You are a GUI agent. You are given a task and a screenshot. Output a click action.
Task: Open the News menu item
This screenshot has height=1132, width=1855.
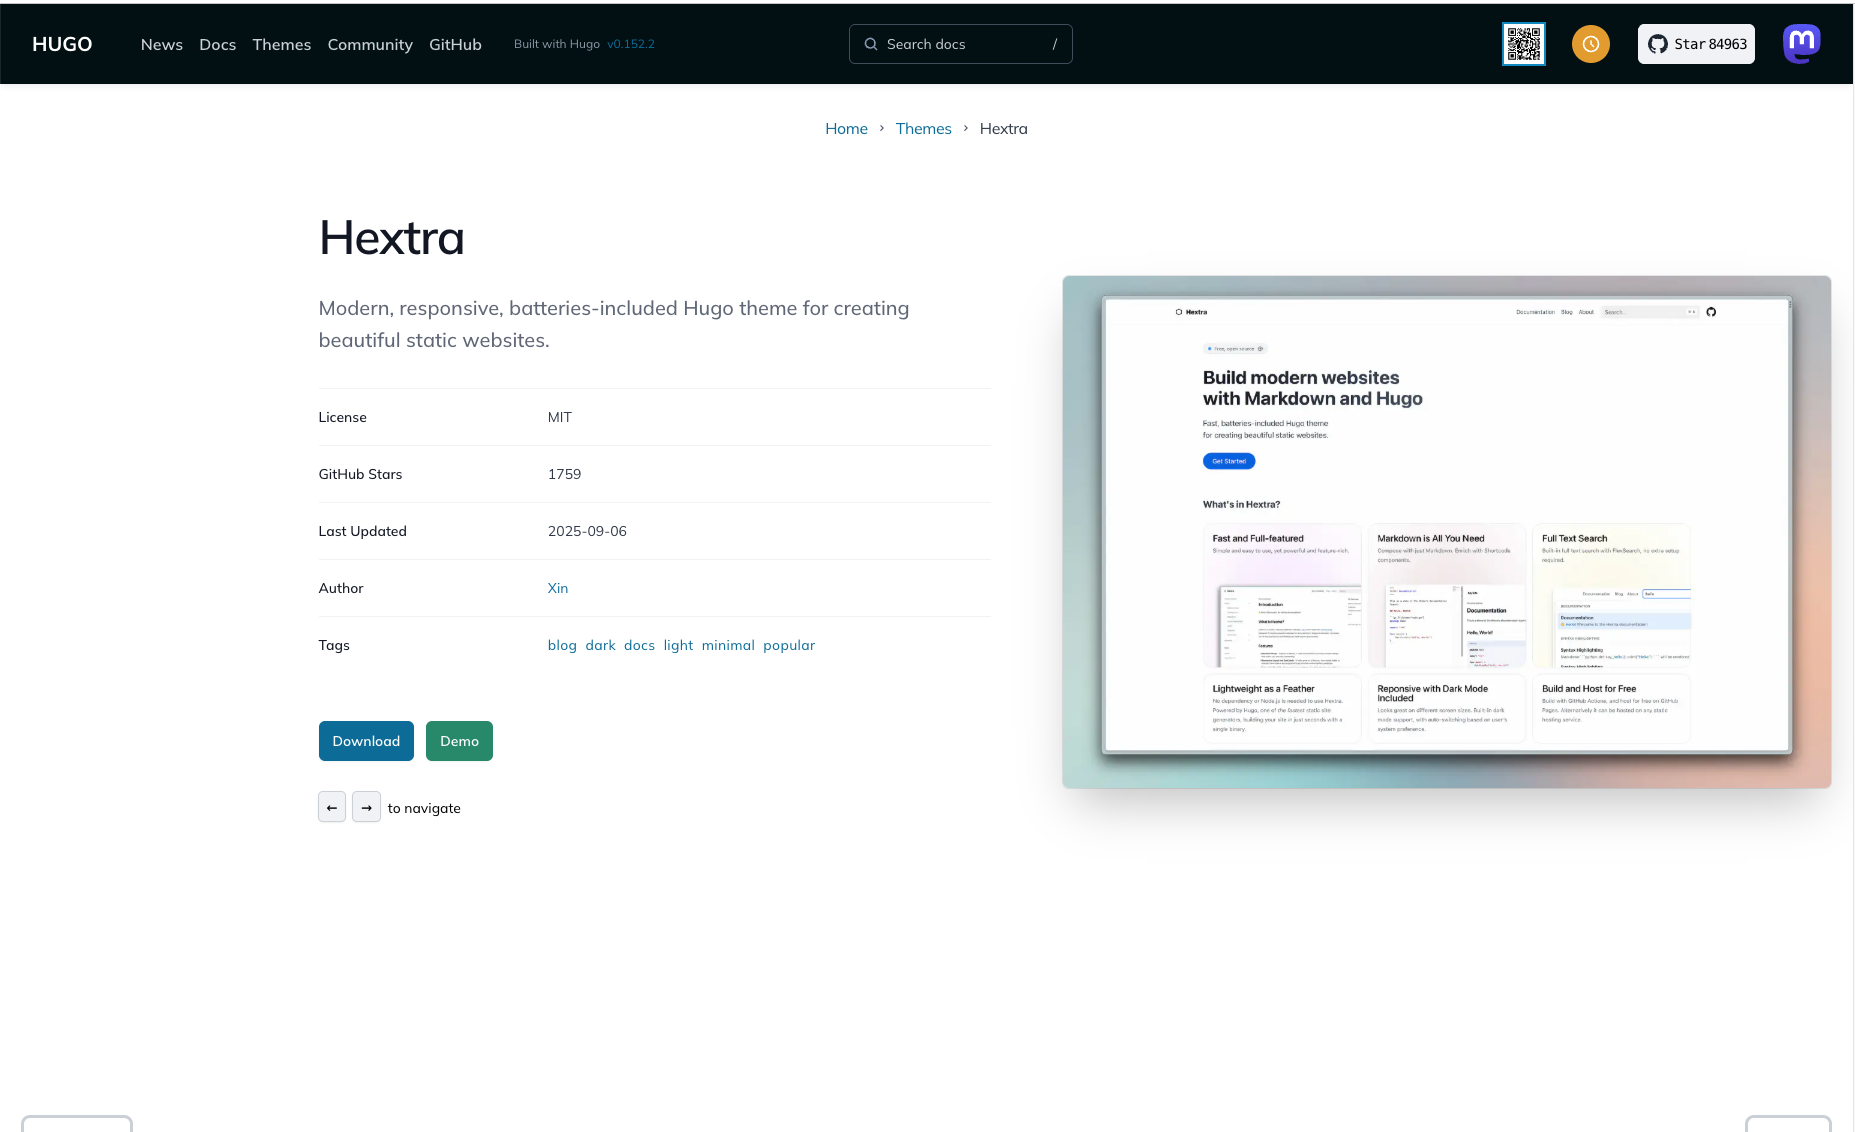(x=161, y=44)
